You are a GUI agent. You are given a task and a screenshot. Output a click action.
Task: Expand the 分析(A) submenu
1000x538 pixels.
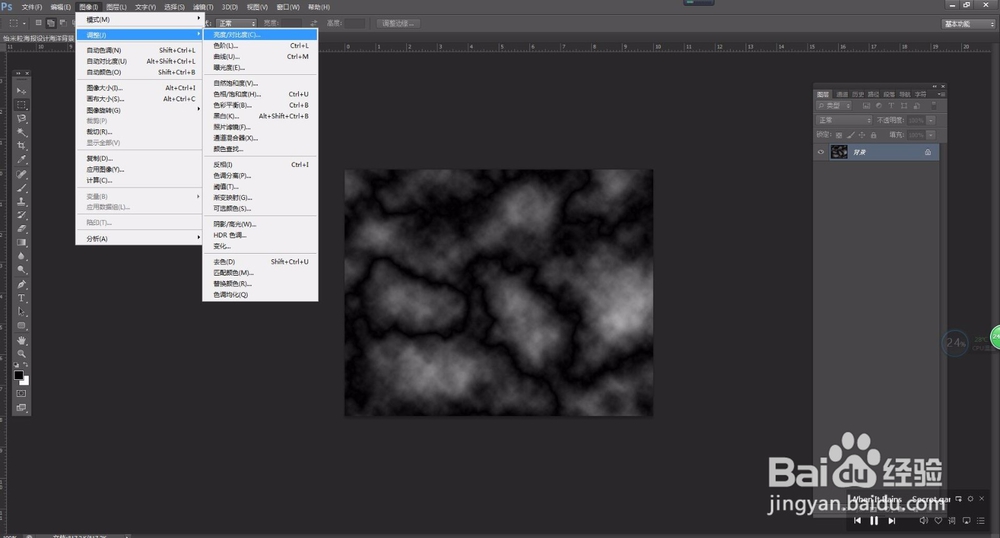(x=138, y=238)
